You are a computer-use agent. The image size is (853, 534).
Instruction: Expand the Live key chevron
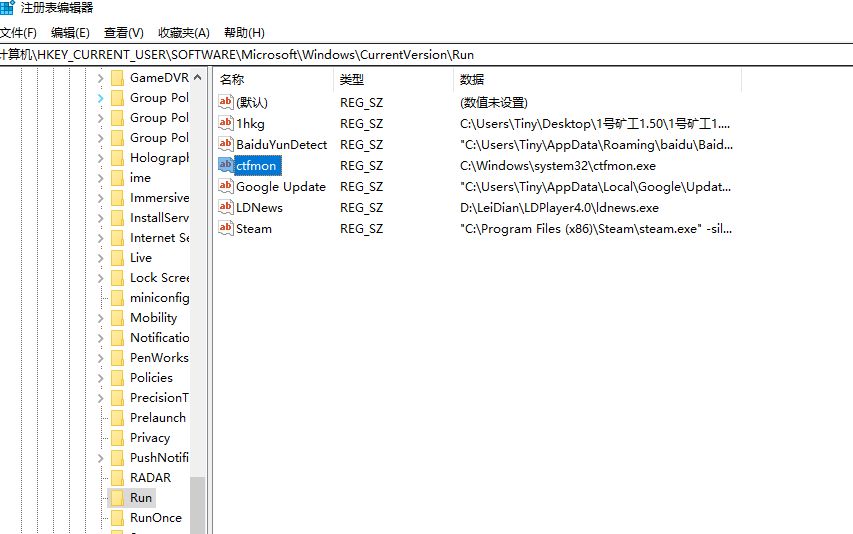click(x=101, y=258)
